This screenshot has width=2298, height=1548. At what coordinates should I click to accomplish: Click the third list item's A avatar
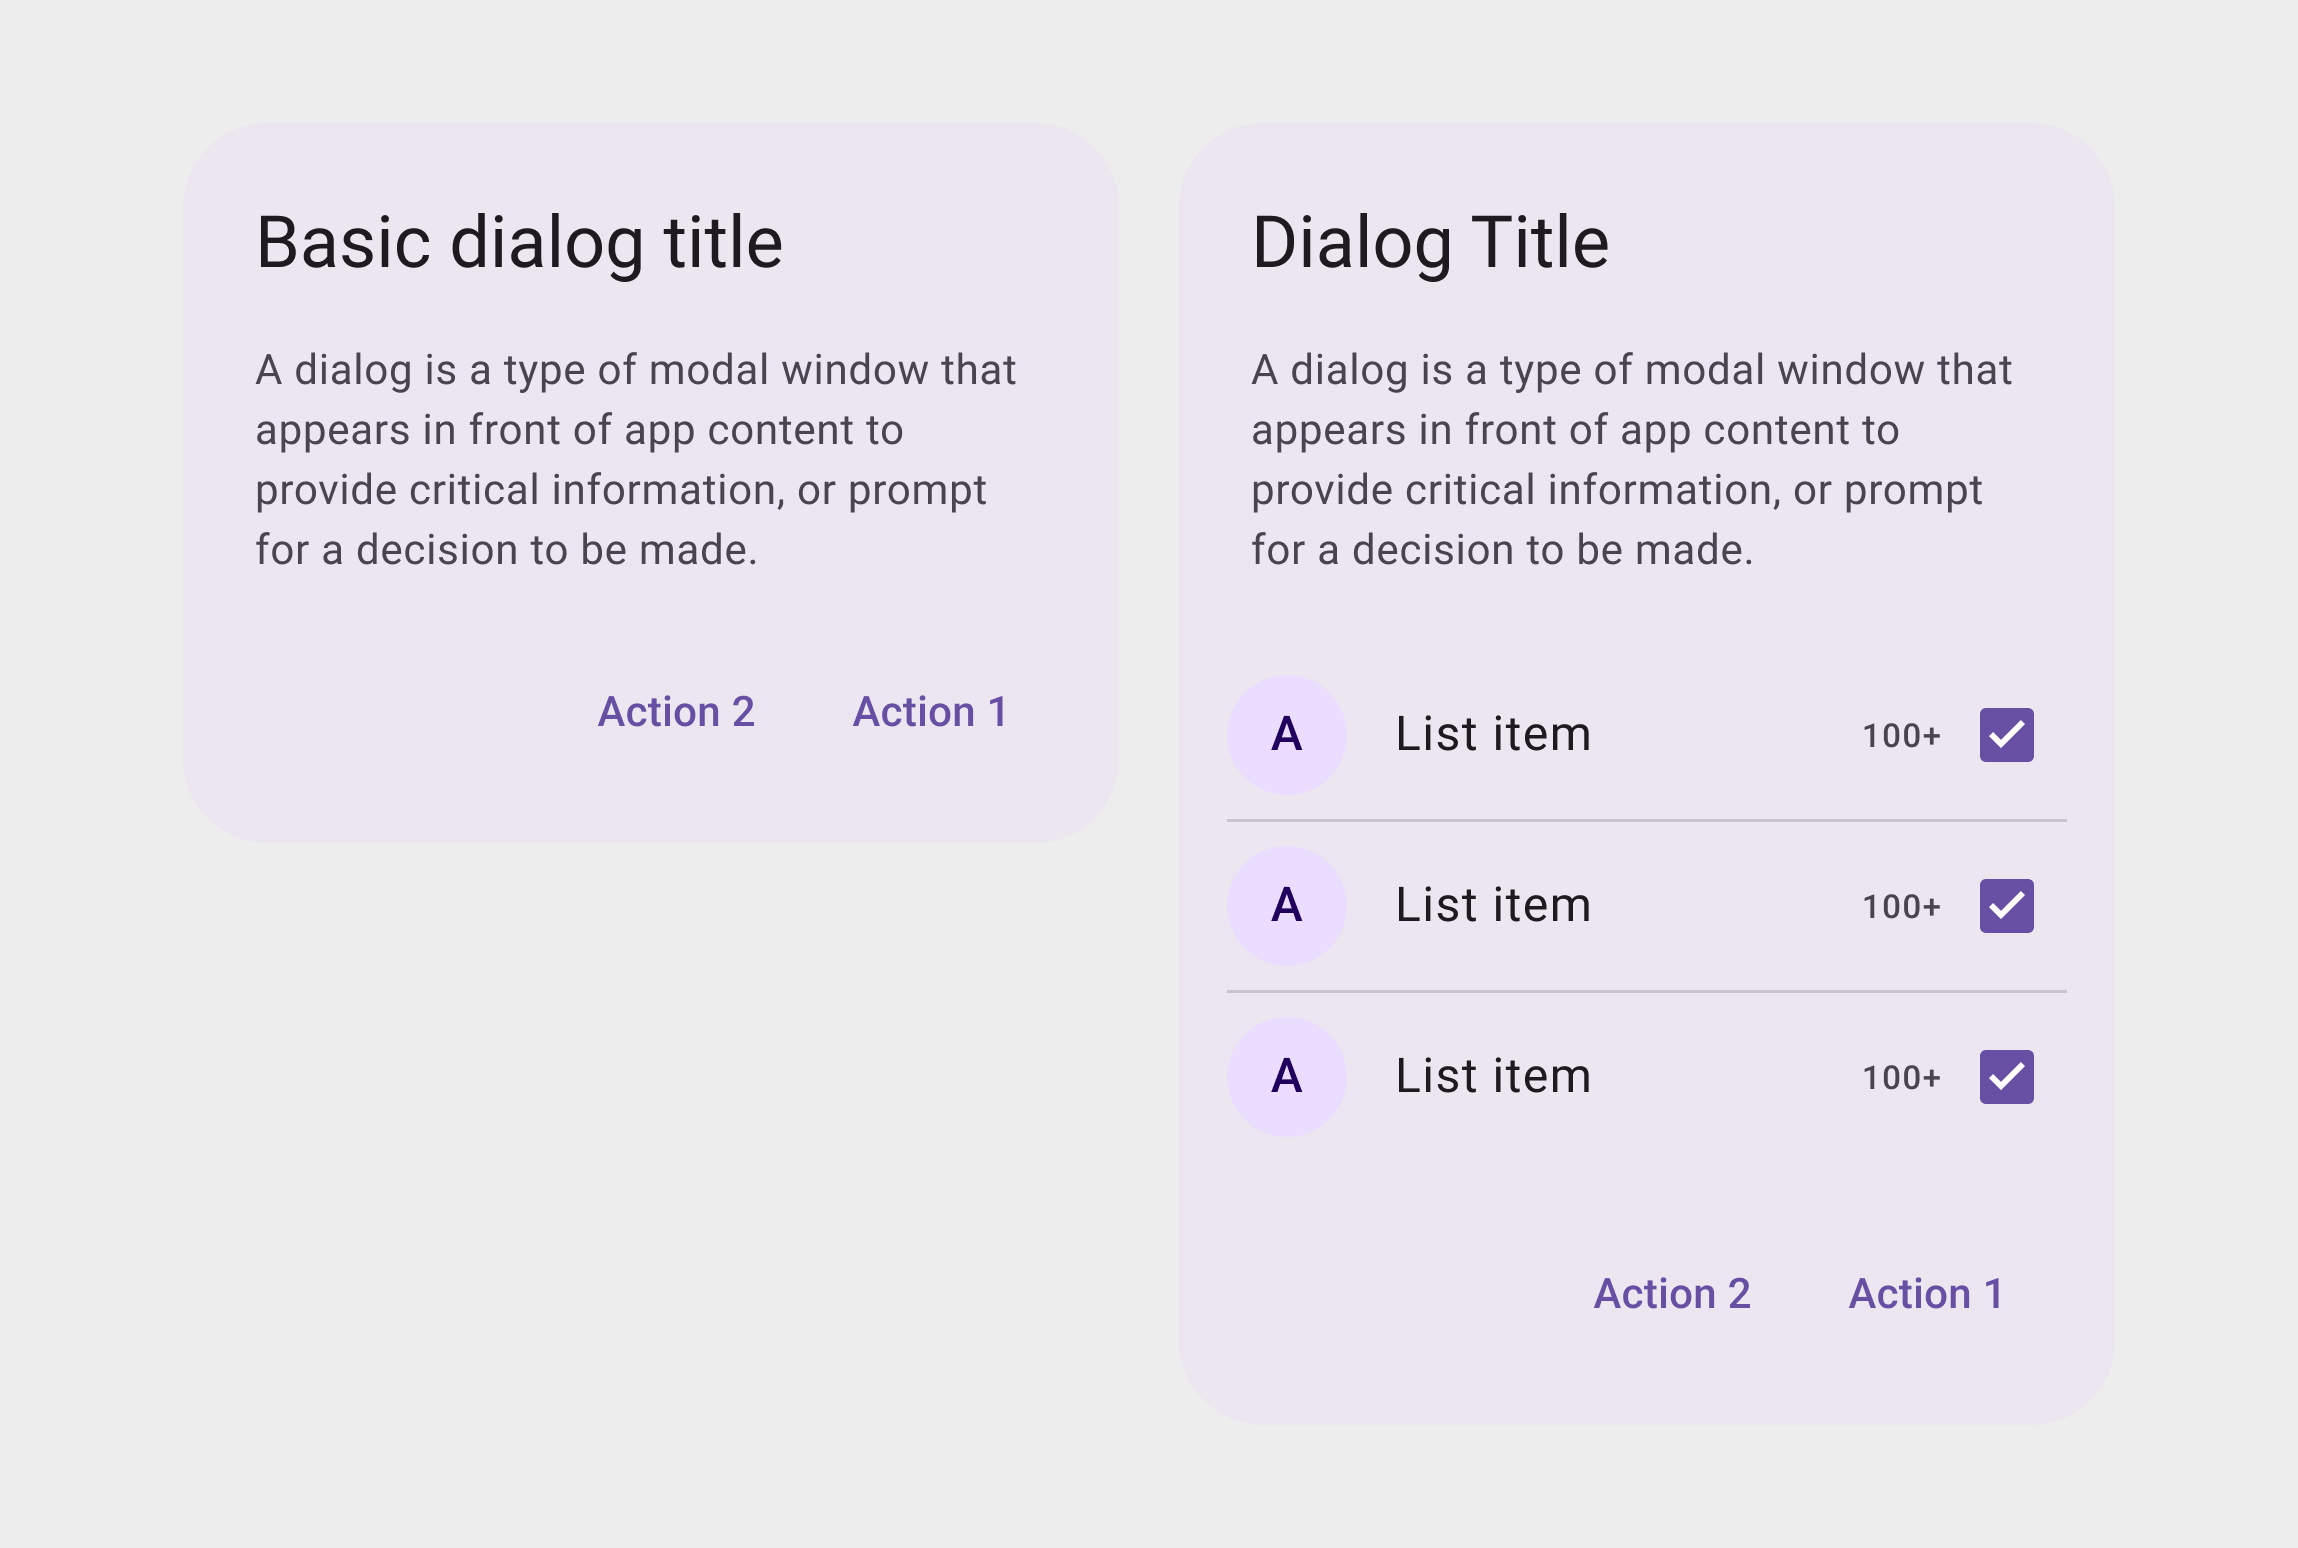(x=1287, y=1077)
